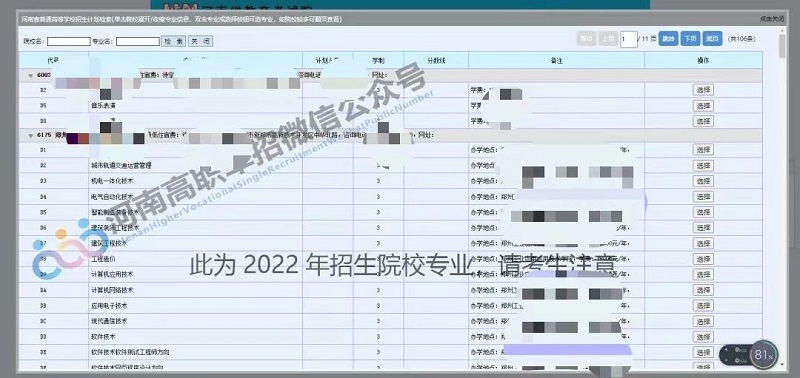Select the 音乐表演 major row button

[x=703, y=106]
